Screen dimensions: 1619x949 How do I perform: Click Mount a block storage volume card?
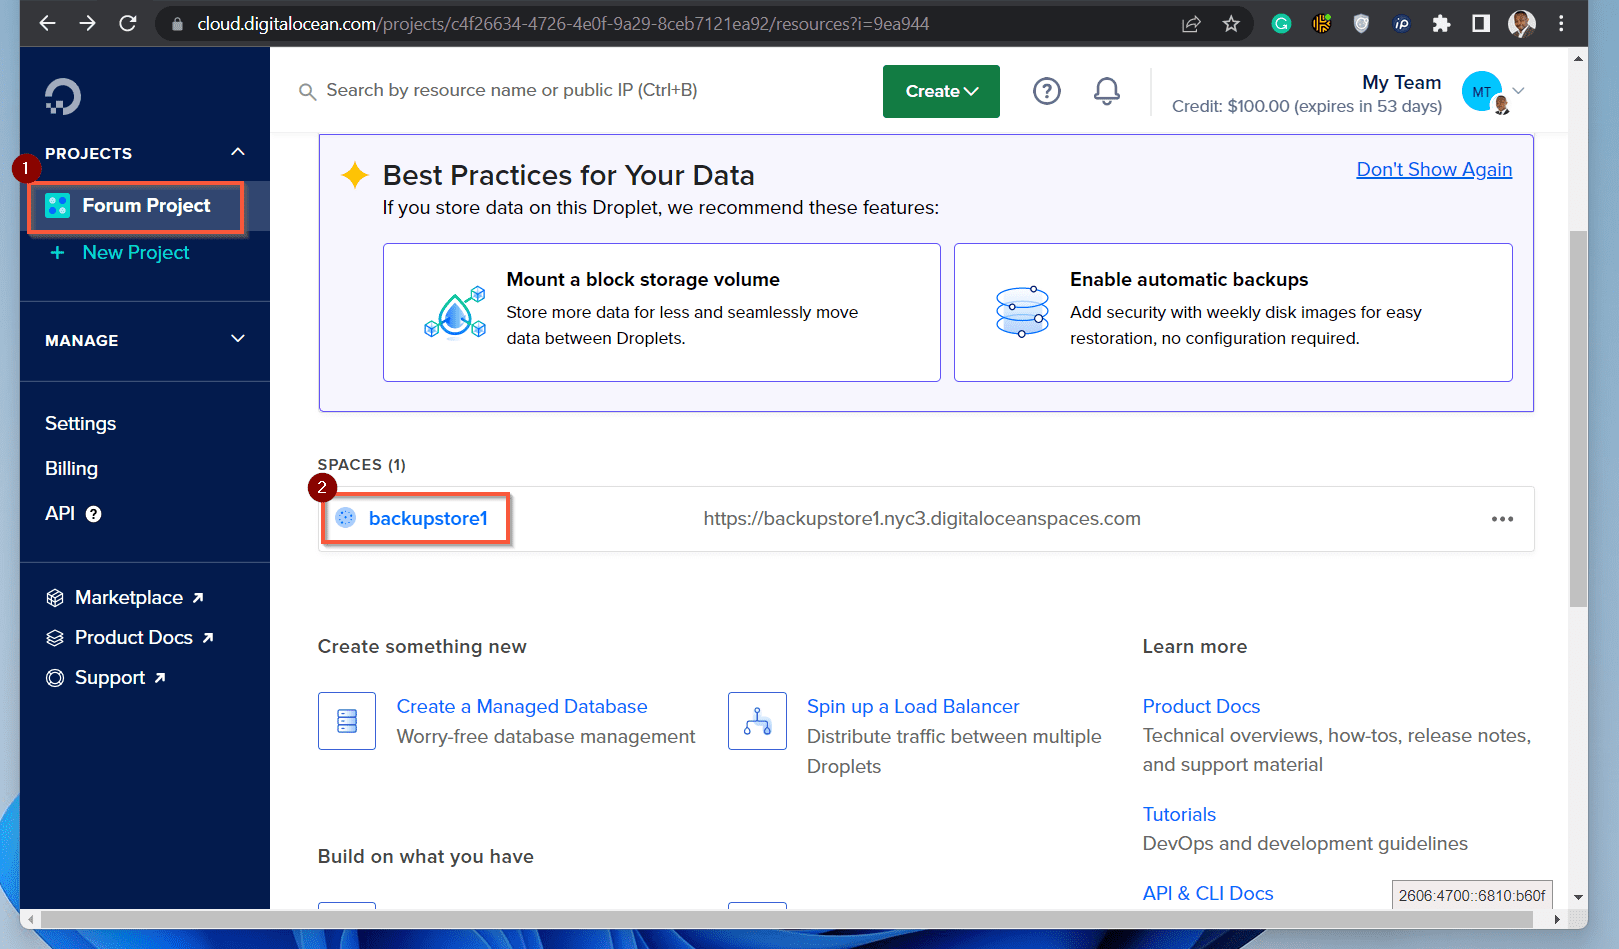(662, 312)
